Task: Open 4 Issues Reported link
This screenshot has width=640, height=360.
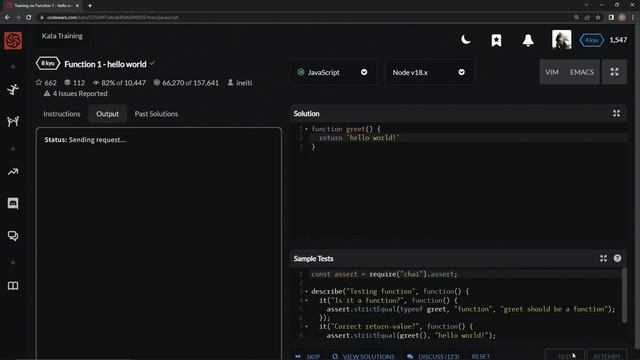Action: pos(76,93)
